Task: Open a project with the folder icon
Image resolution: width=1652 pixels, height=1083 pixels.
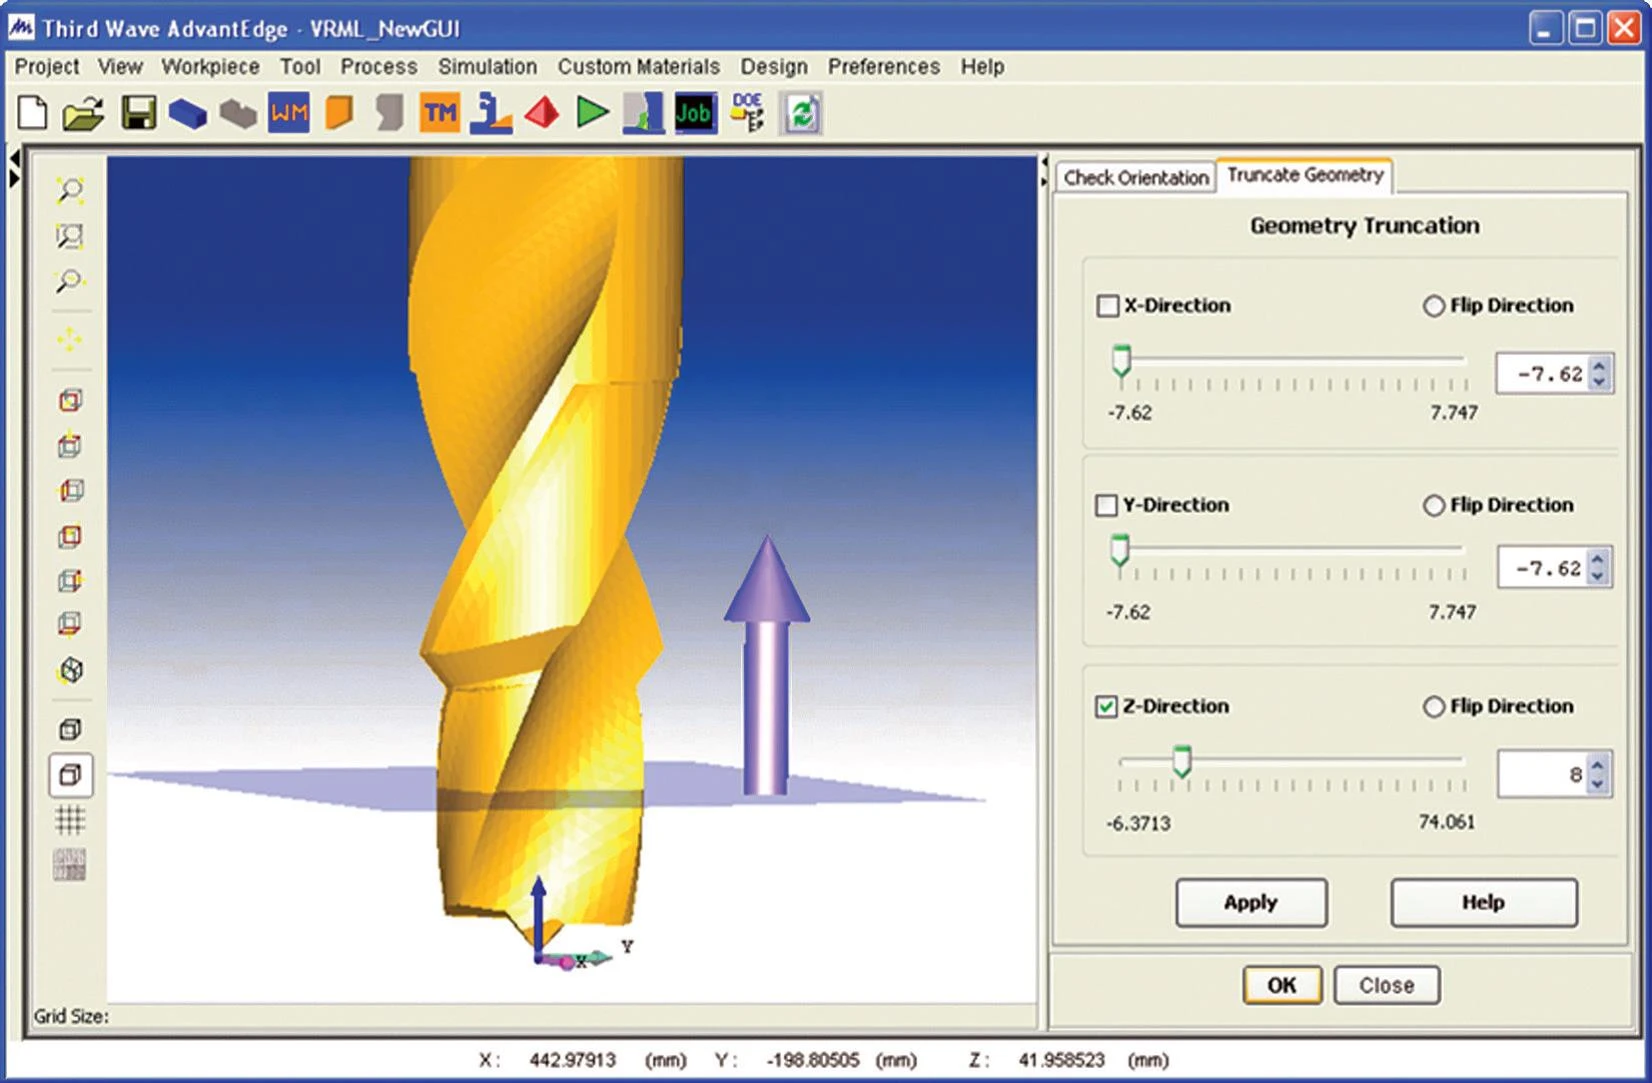Action: coord(84,114)
